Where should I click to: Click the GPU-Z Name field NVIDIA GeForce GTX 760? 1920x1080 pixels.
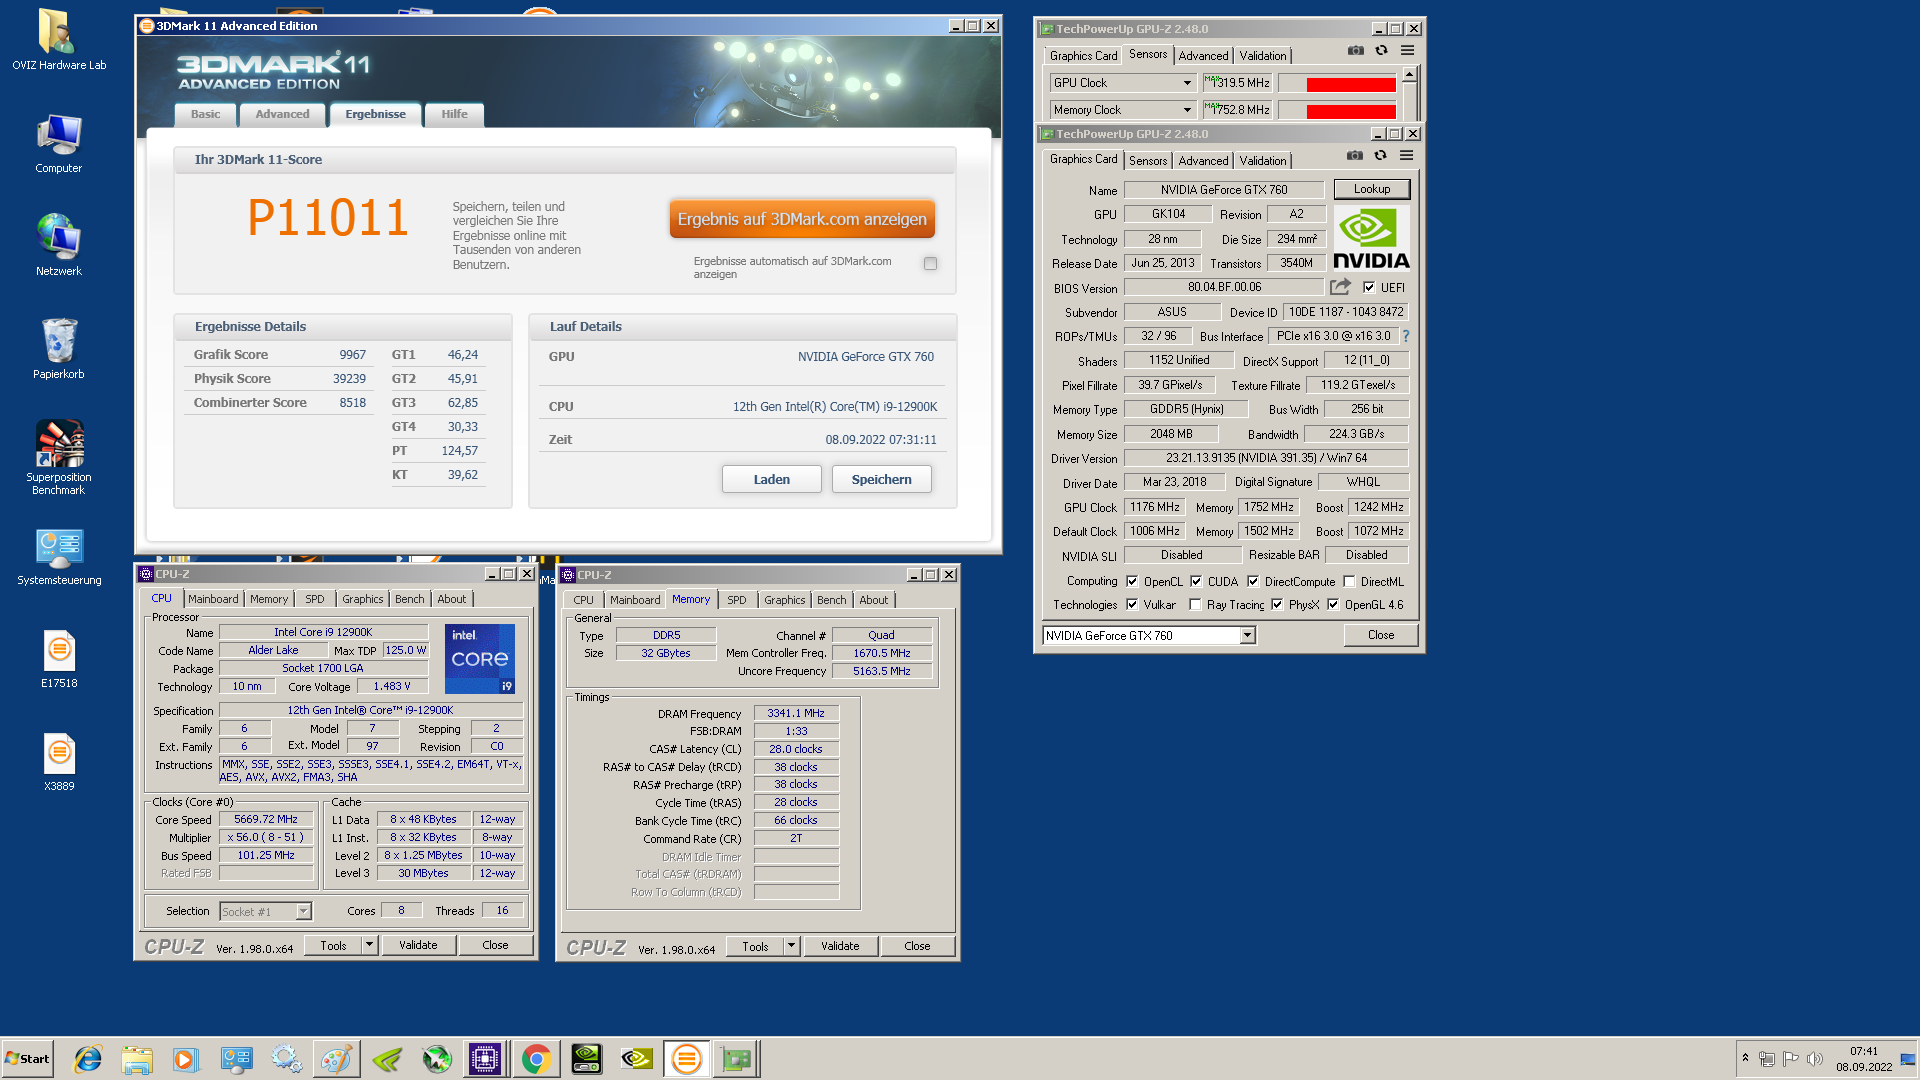[1223, 189]
